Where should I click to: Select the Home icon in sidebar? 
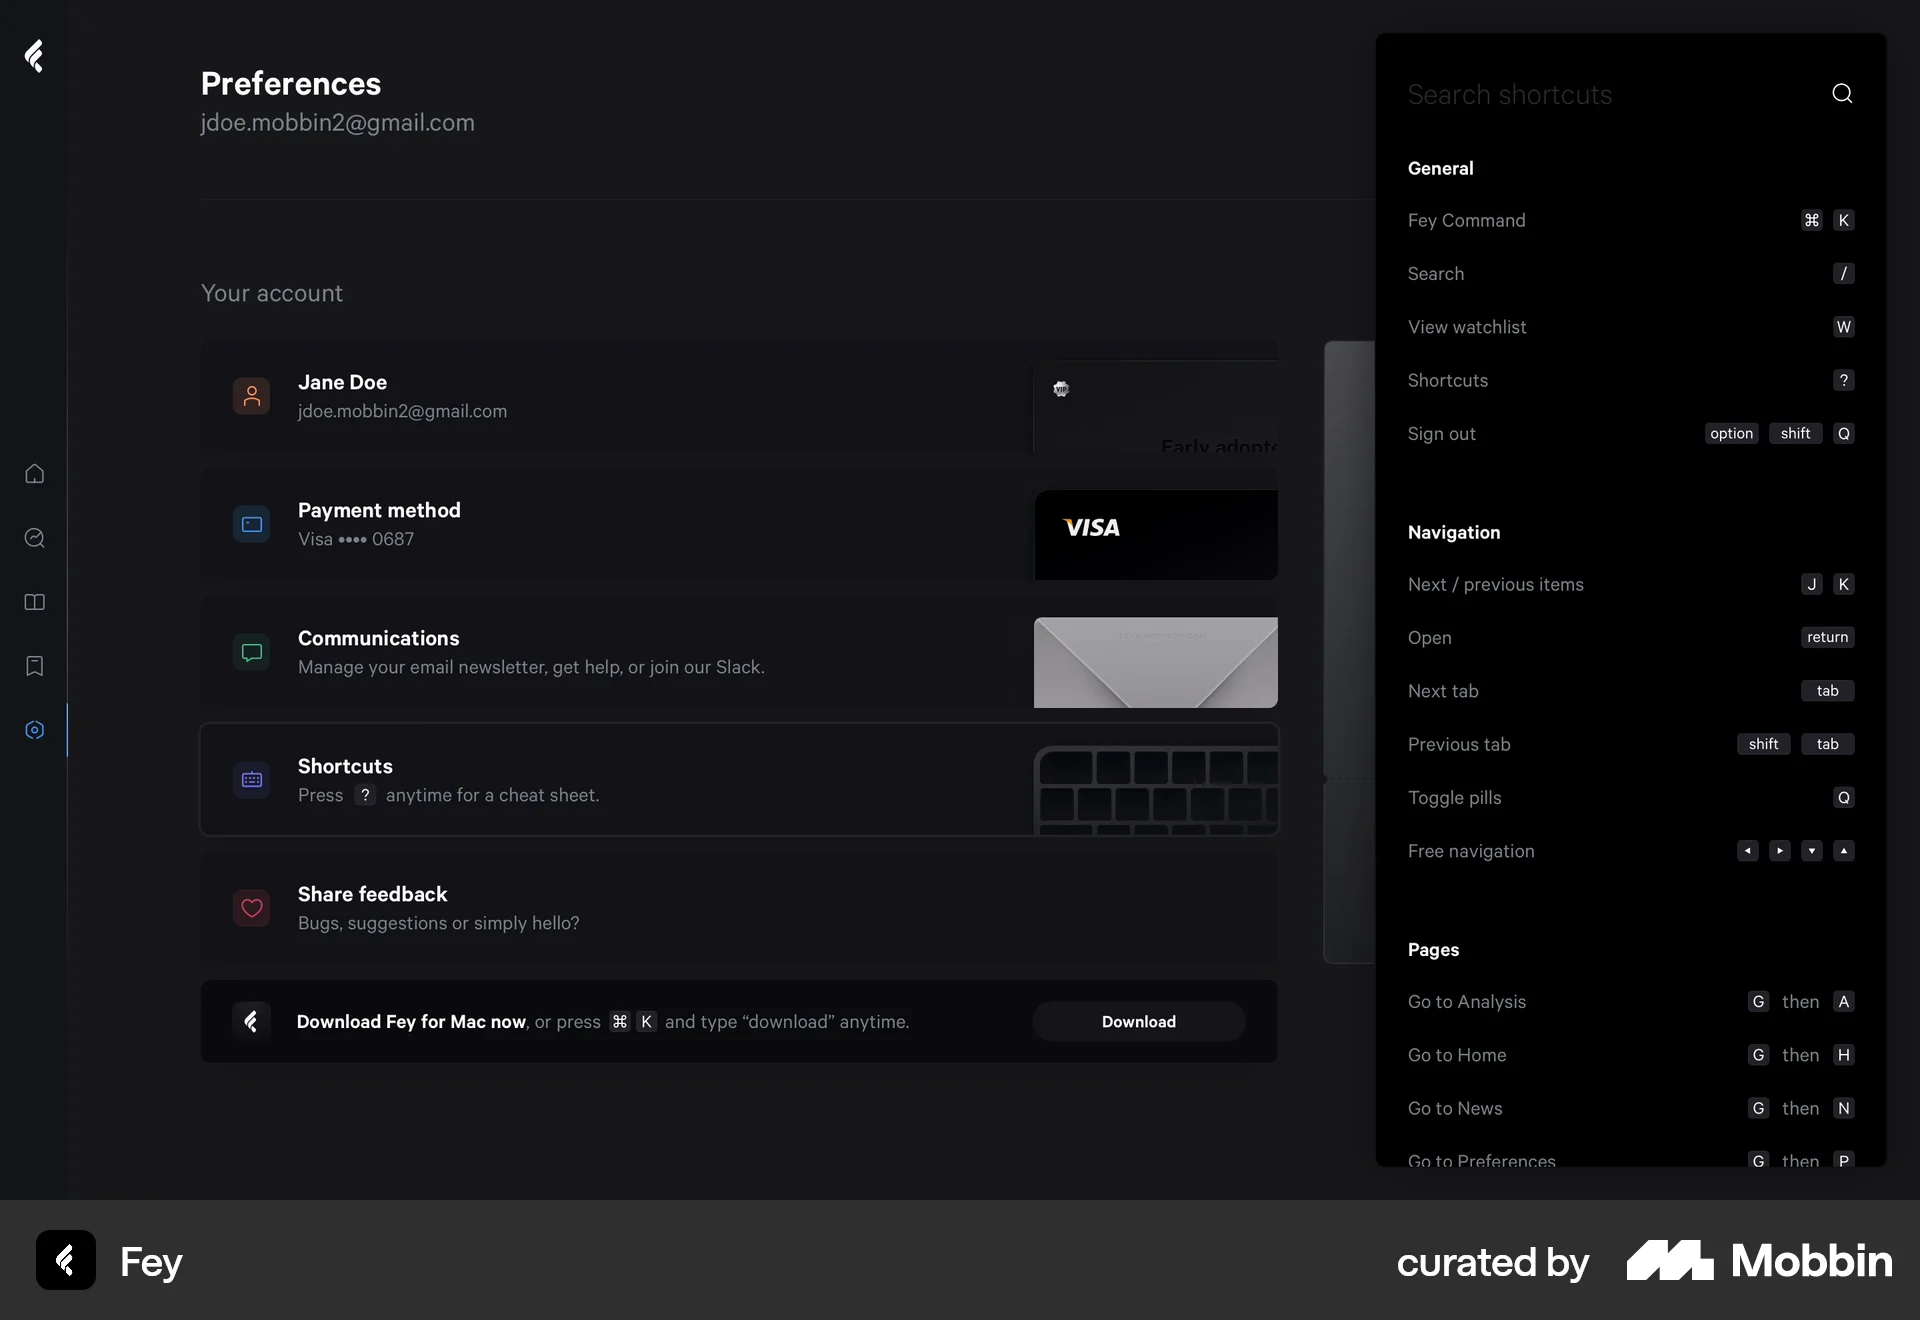[x=34, y=474]
